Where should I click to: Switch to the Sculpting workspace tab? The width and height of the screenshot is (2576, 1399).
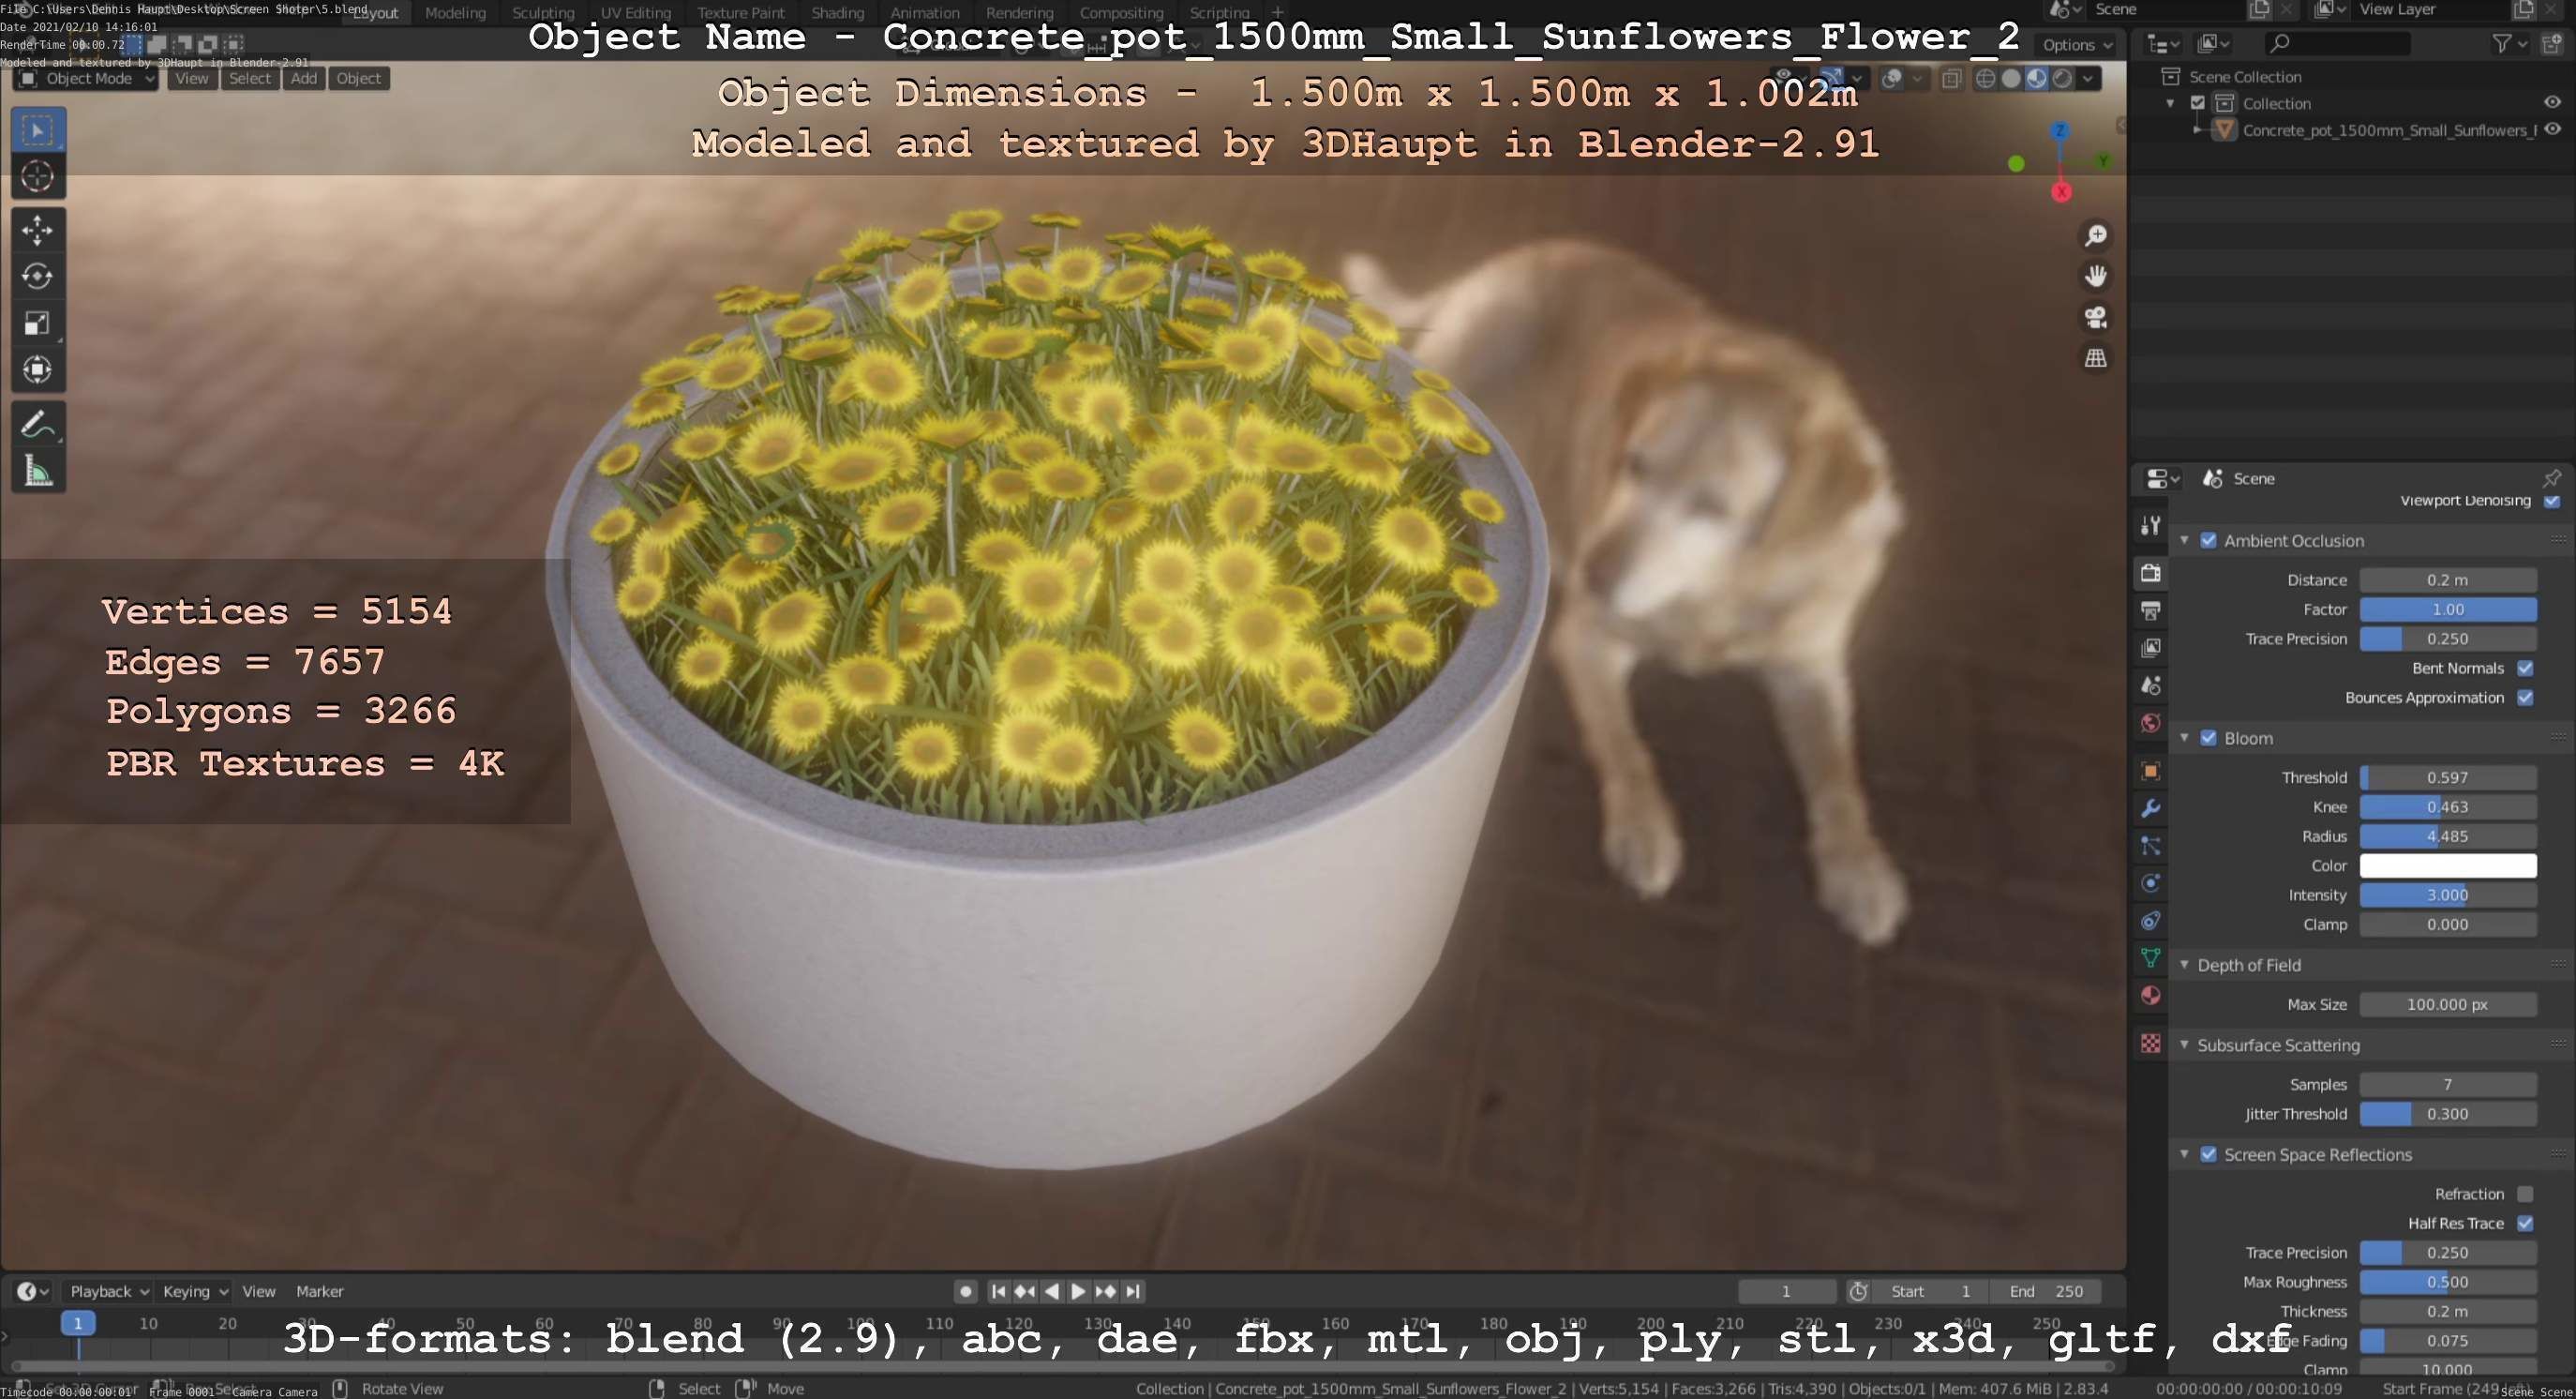coord(543,13)
